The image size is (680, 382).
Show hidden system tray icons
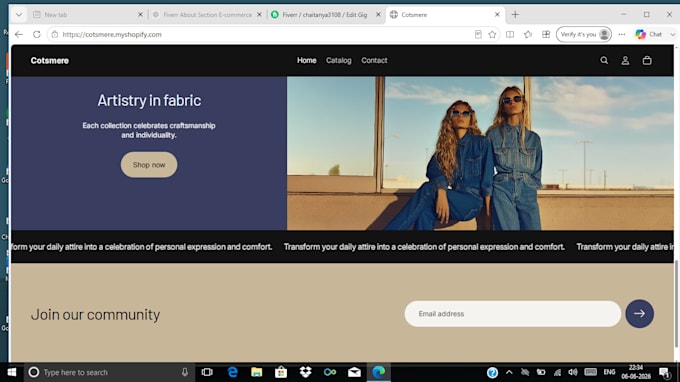[x=509, y=372]
